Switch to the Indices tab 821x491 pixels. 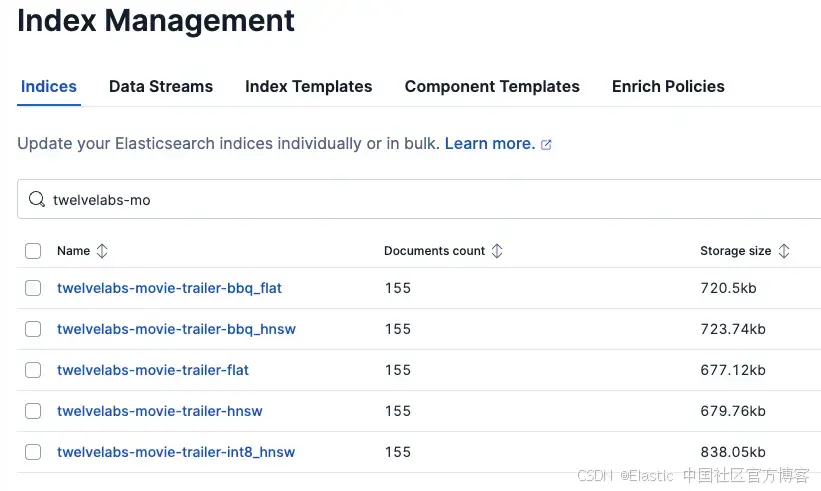pyautogui.click(x=49, y=86)
